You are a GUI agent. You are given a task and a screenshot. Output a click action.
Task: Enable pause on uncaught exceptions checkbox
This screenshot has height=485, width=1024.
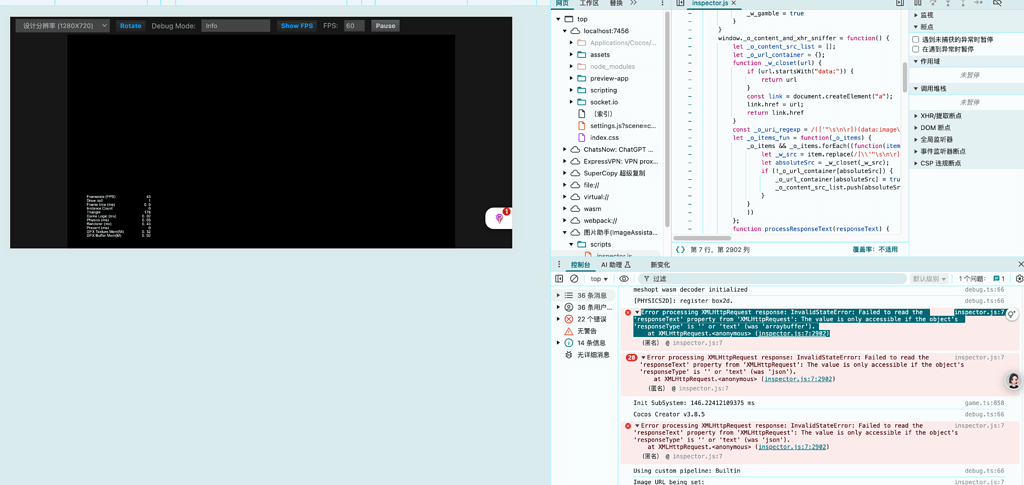916,40
